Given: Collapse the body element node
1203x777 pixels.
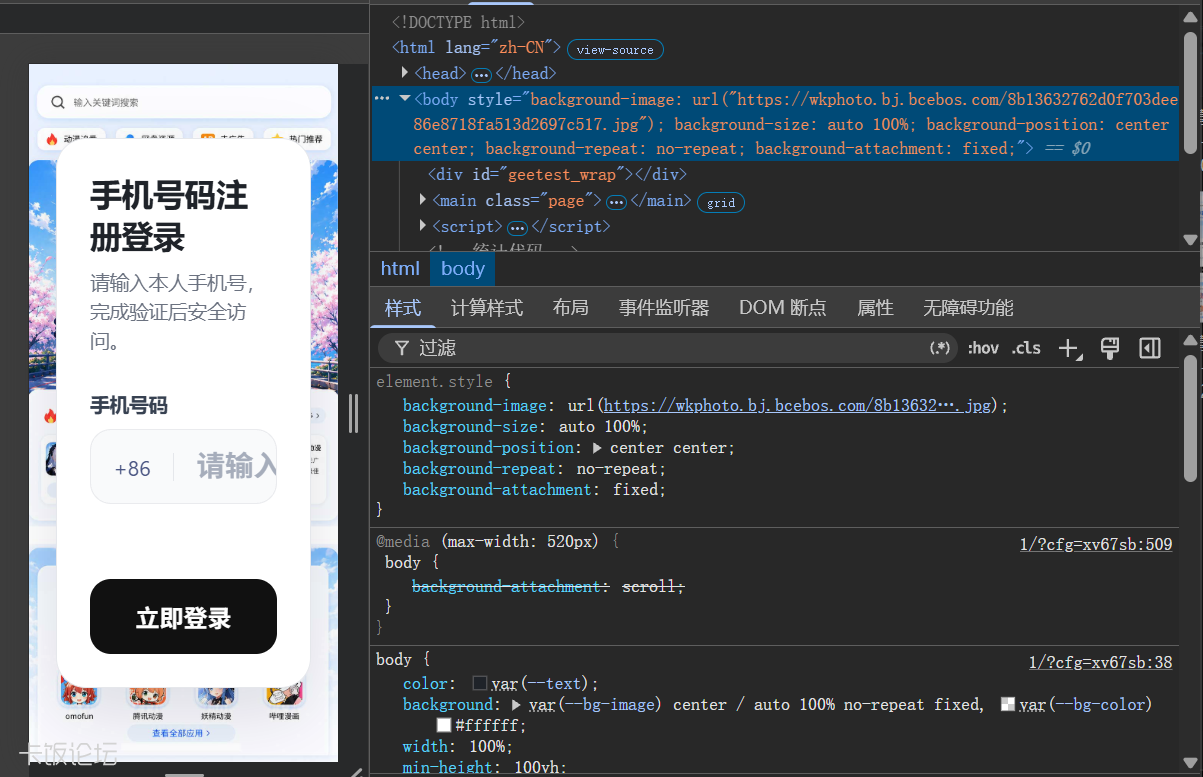Looking at the screenshot, I should (405, 99).
